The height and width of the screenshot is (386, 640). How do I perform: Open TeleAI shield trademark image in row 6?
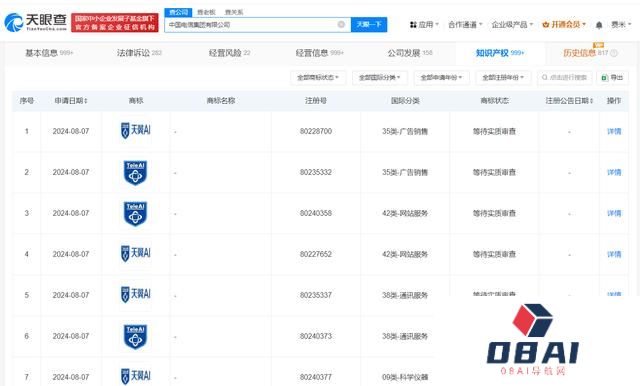click(x=136, y=337)
